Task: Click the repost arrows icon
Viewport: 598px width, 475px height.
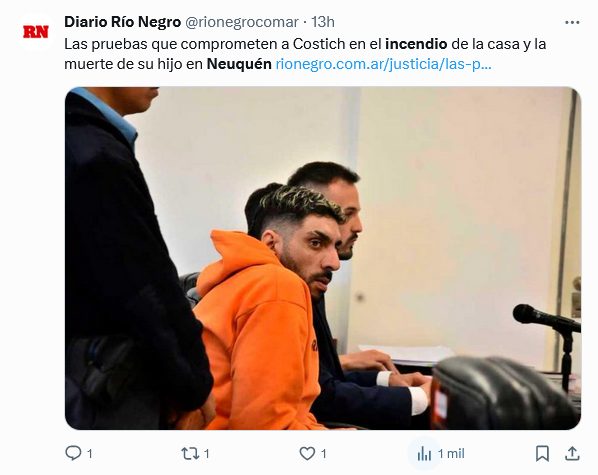Action: (190, 453)
